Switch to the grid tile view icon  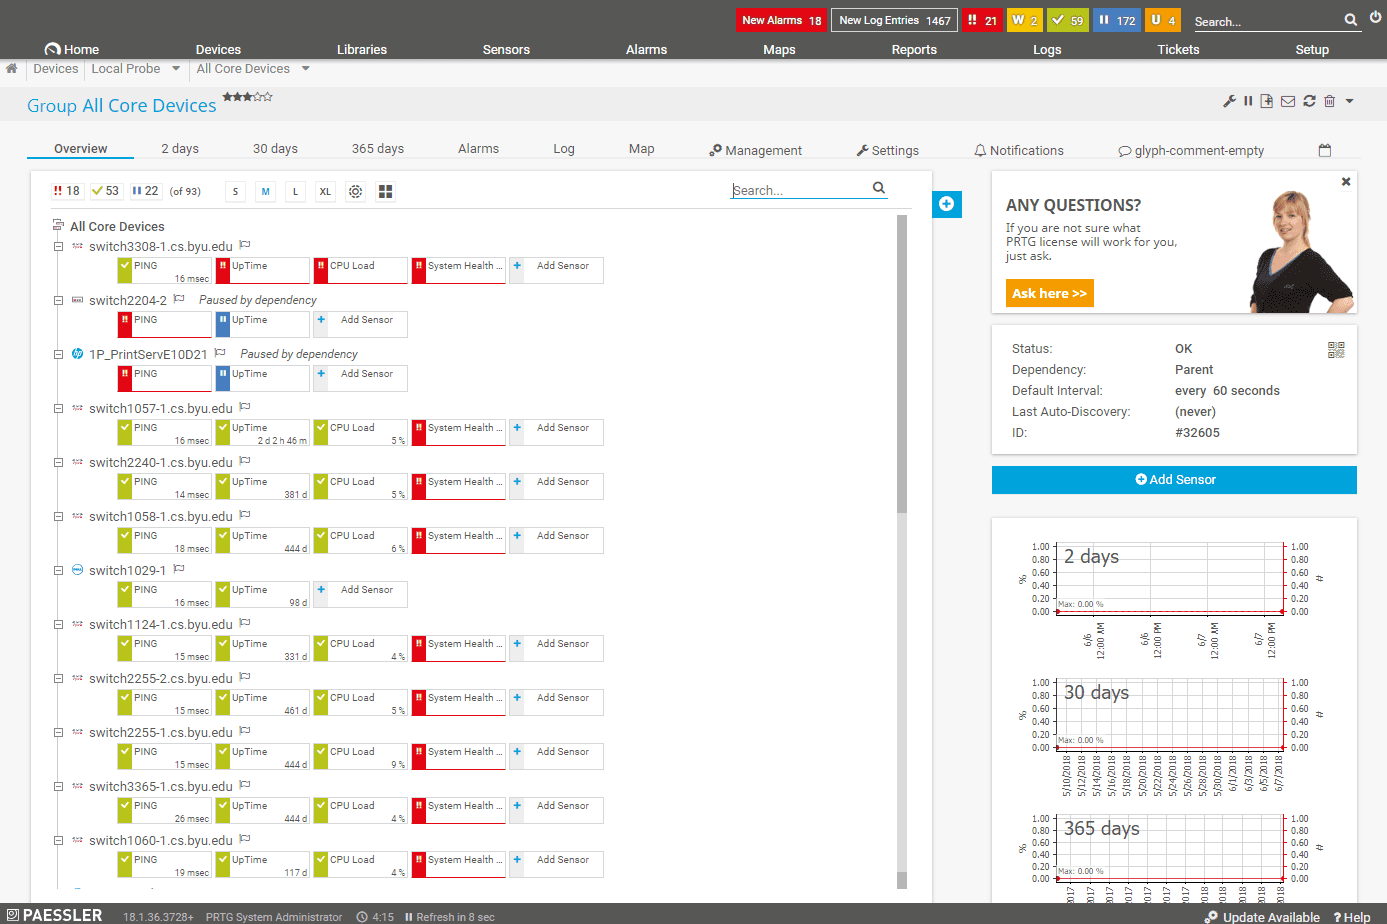coord(386,191)
